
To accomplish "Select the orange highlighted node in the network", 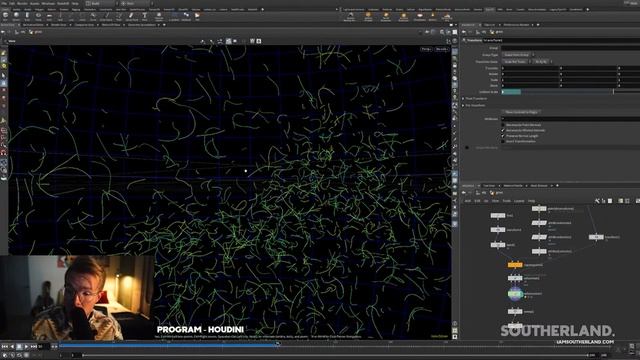I will pyautogui.click(x=515, y=265).
